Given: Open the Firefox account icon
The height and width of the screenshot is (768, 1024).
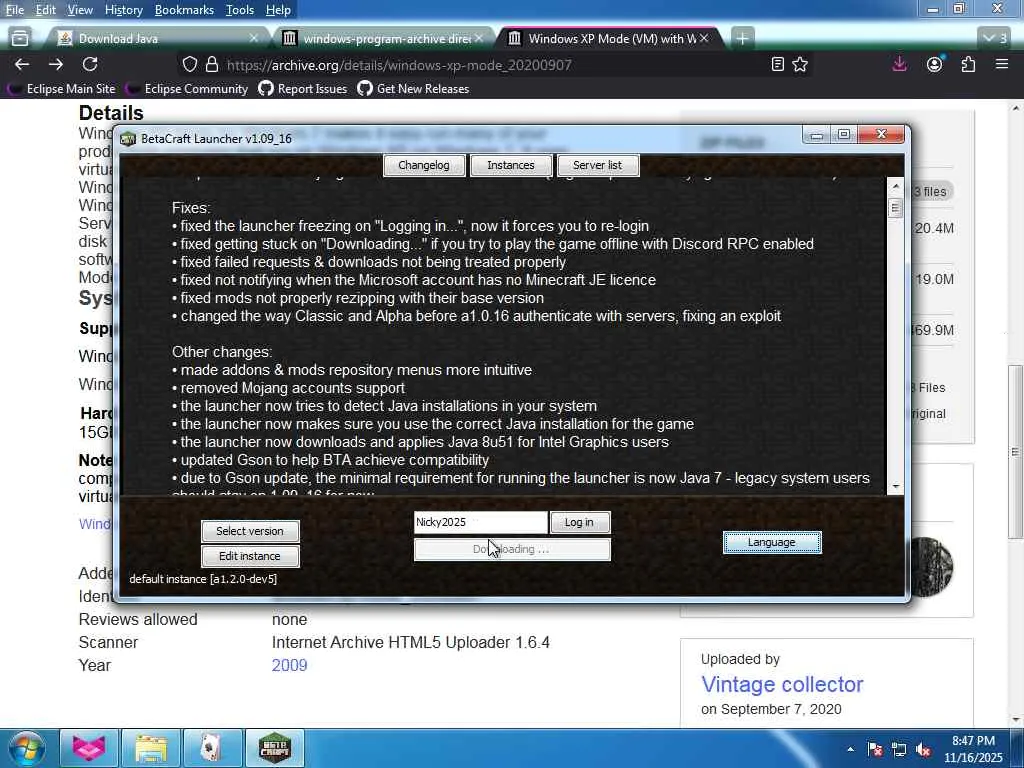Looking at the screenshot, I should (935, 64).
